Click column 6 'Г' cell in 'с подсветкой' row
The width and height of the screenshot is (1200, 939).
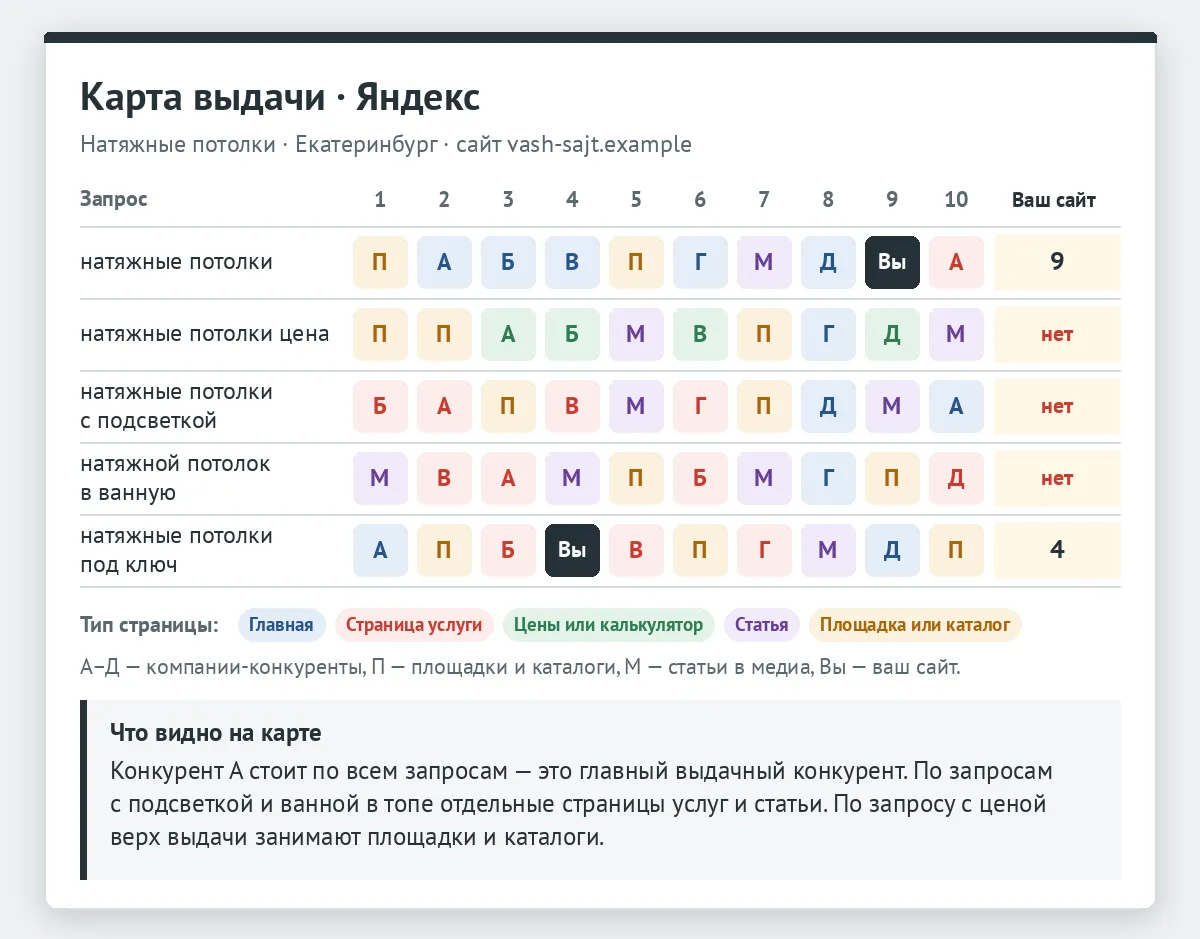(700, 407)
